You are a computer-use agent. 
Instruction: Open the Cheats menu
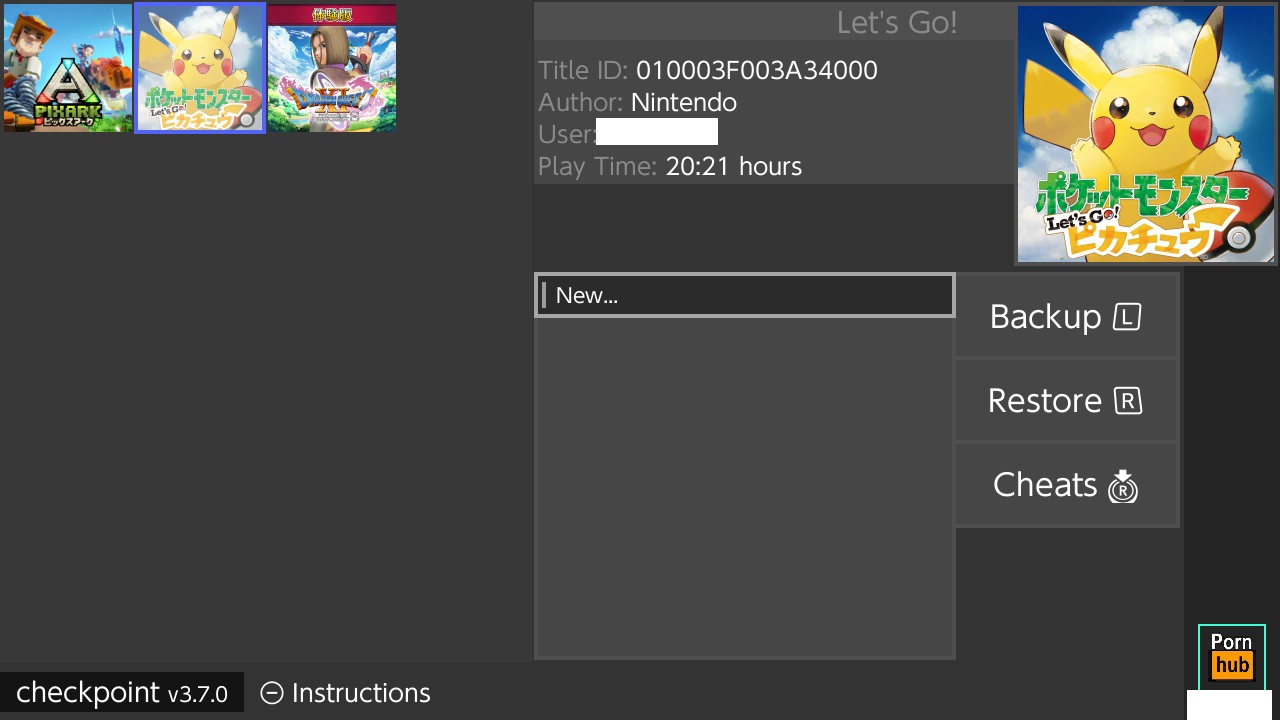click(x=1067, y=485)
